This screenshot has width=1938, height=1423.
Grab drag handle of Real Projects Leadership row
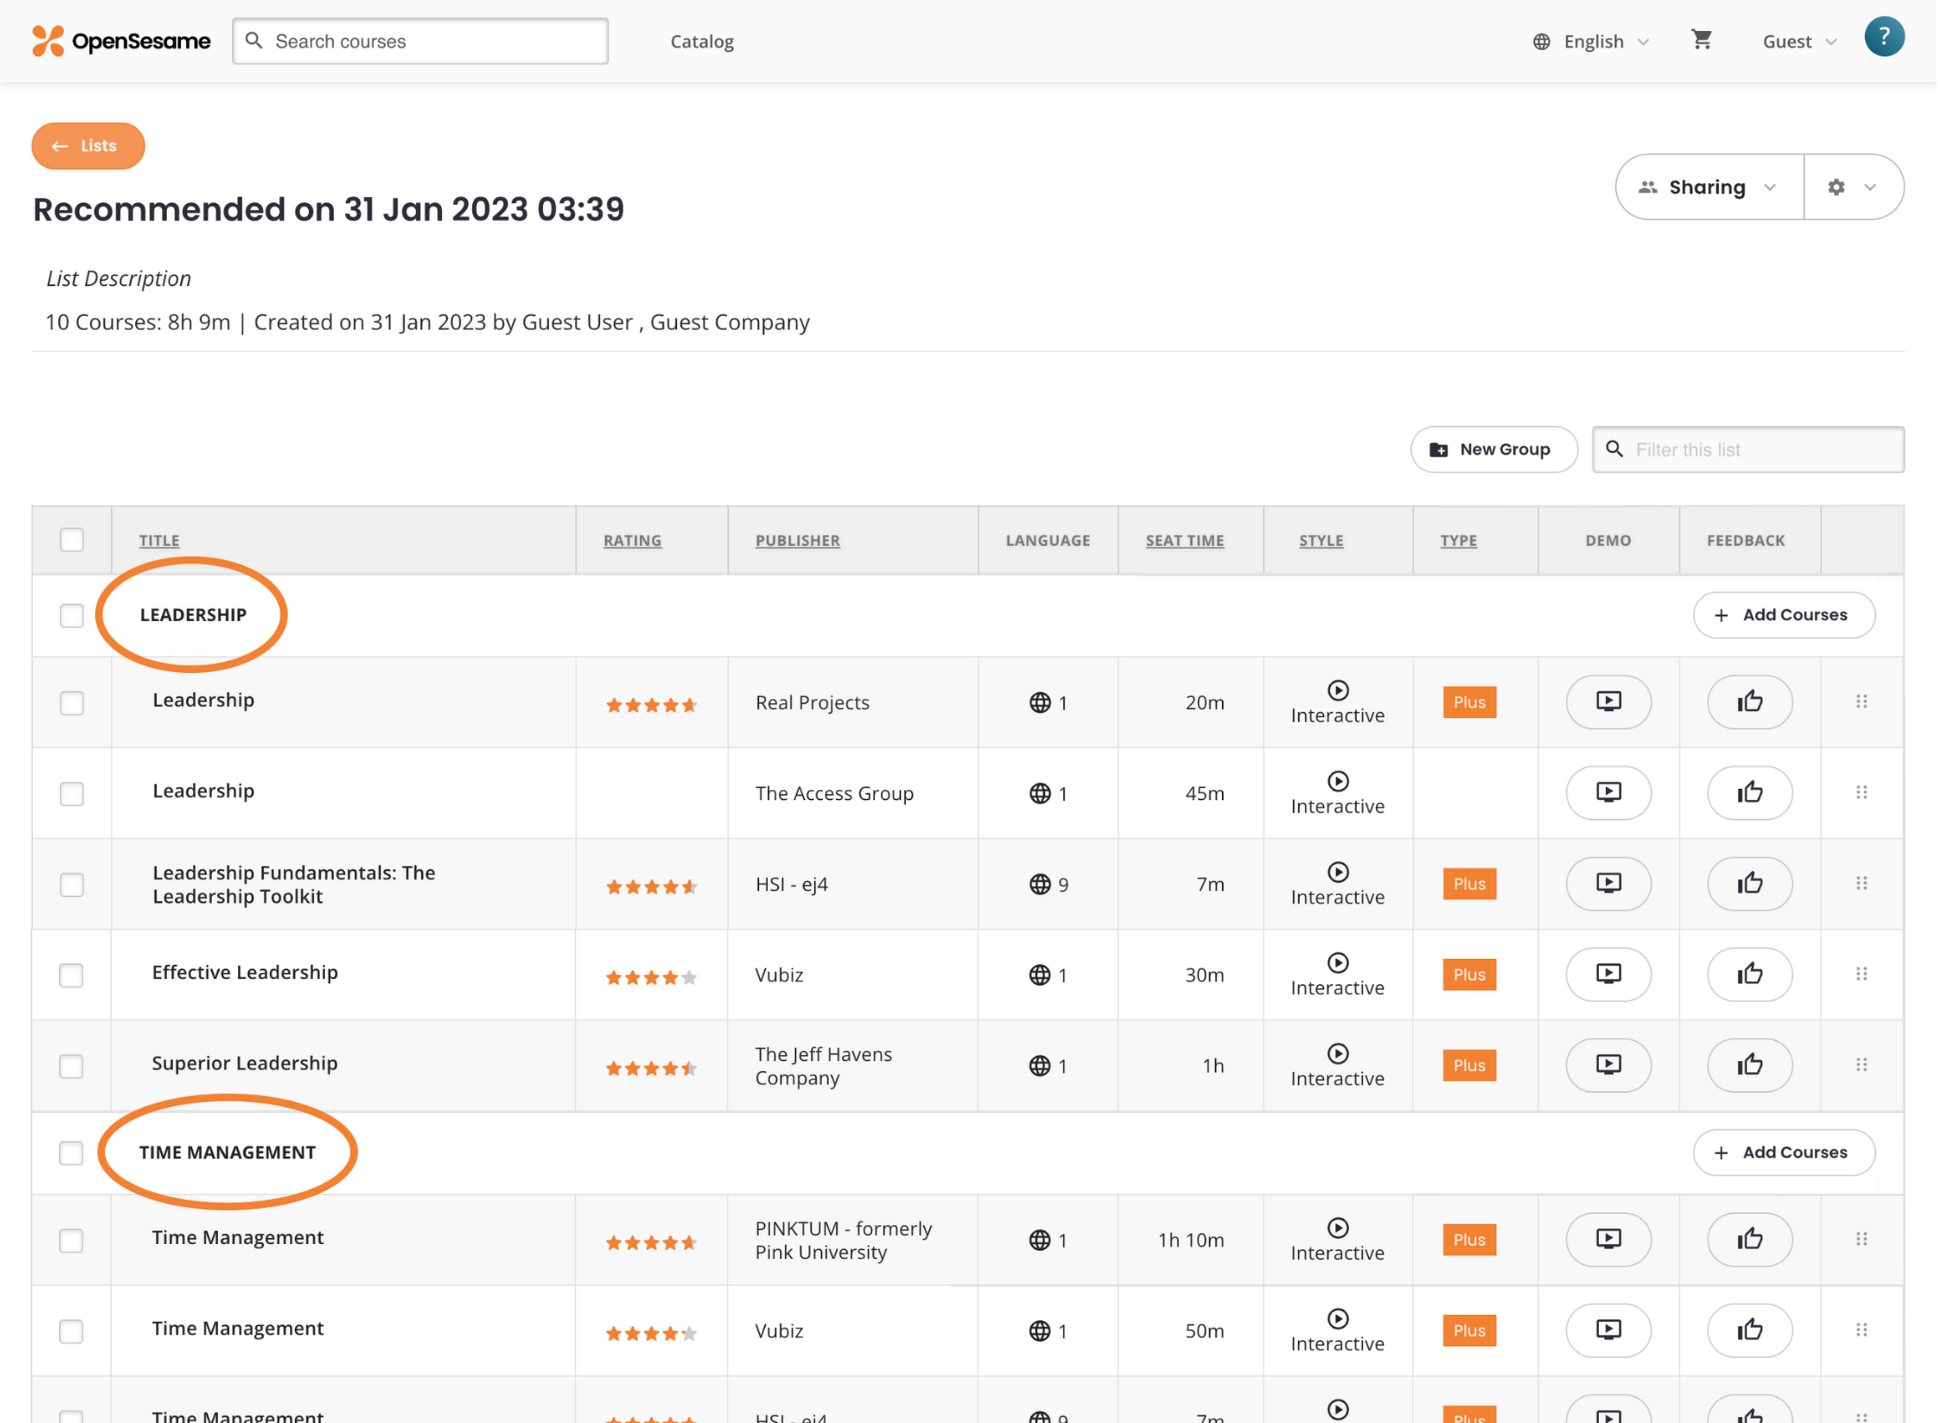tap(1861, 702)
